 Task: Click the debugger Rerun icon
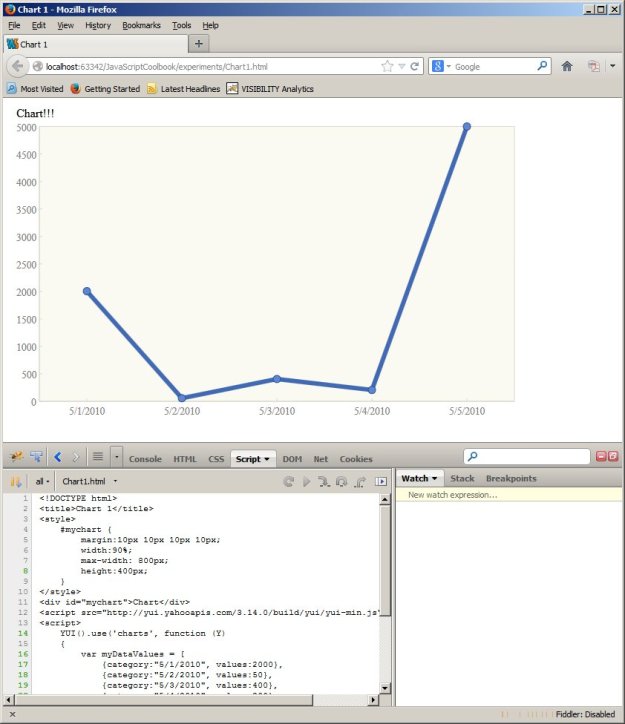pyautogui.click(x=288, y=481)
